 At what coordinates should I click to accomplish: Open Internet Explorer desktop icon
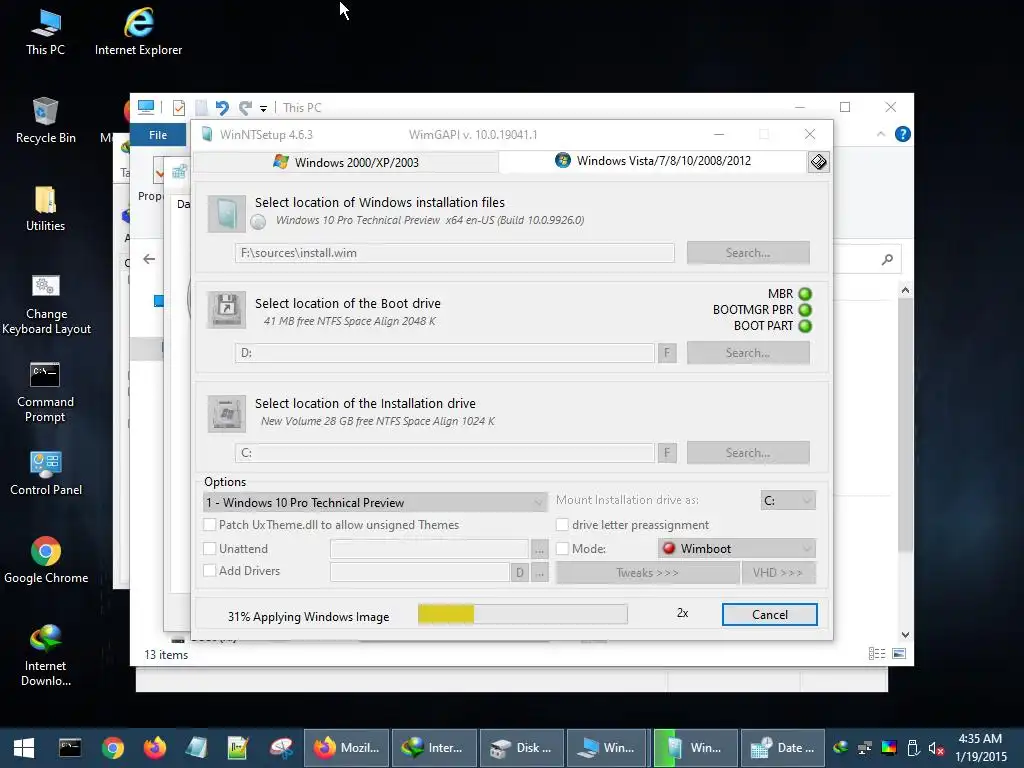click(x=138, y=33)
